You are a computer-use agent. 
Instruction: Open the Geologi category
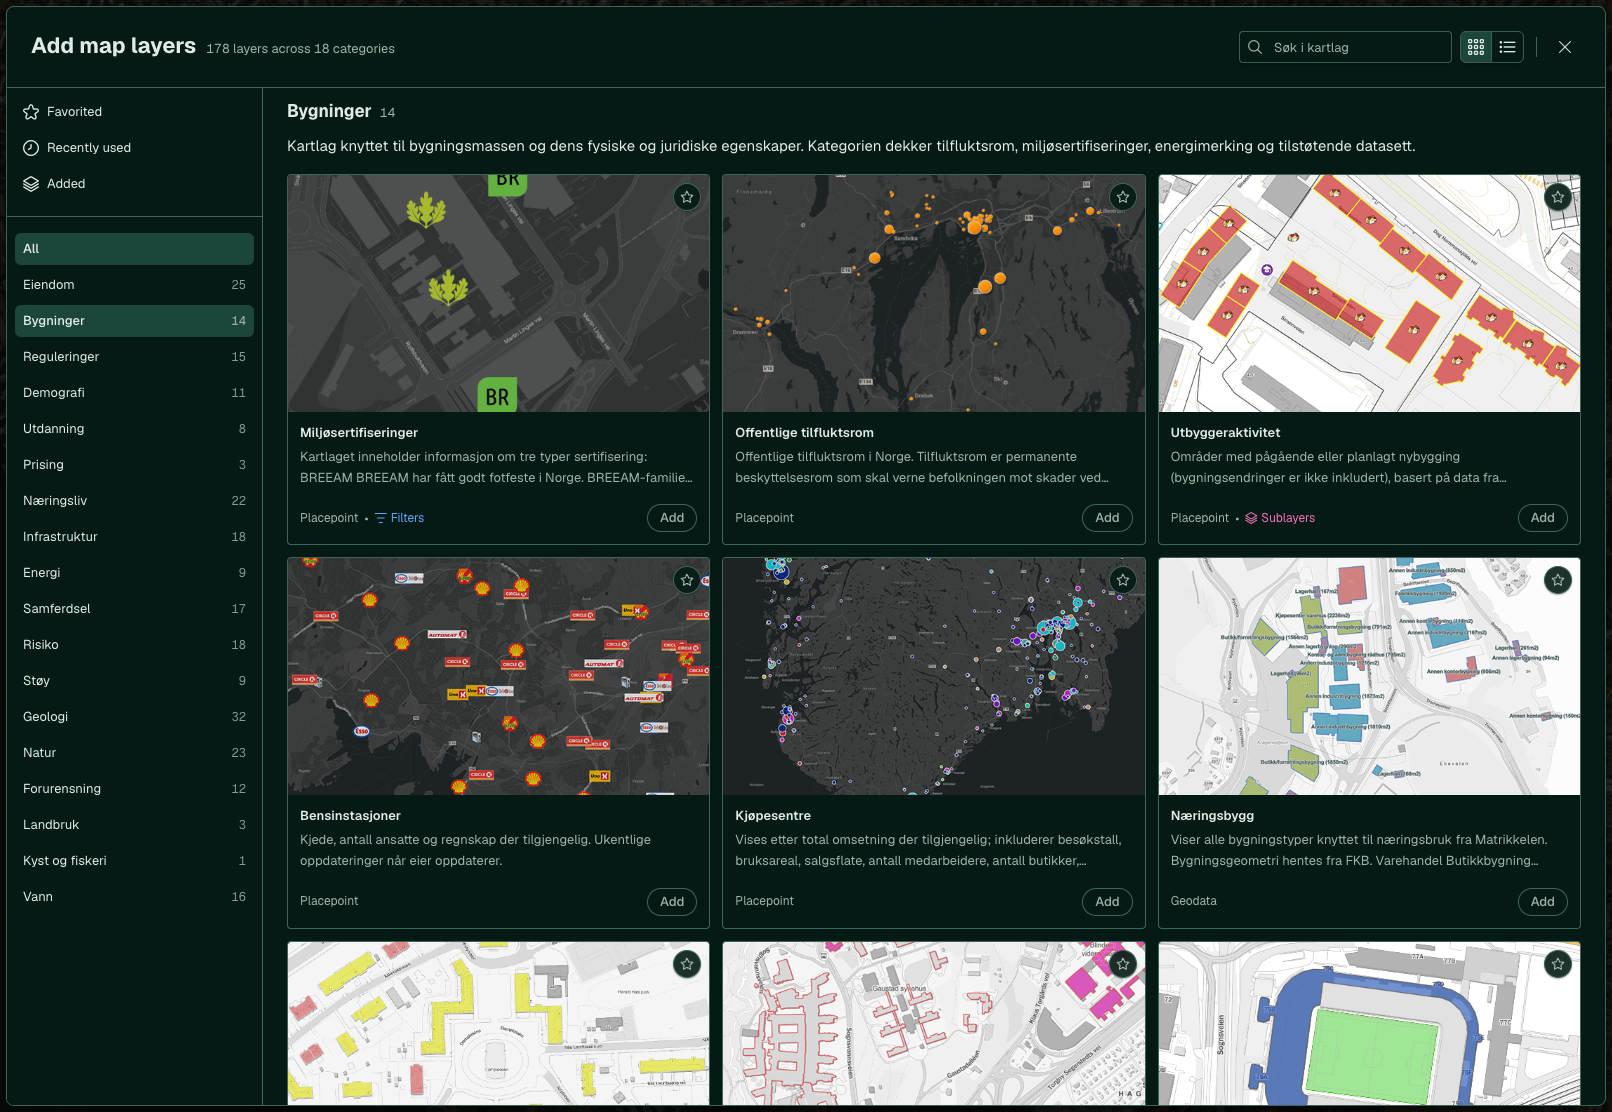tap(134, 717)
